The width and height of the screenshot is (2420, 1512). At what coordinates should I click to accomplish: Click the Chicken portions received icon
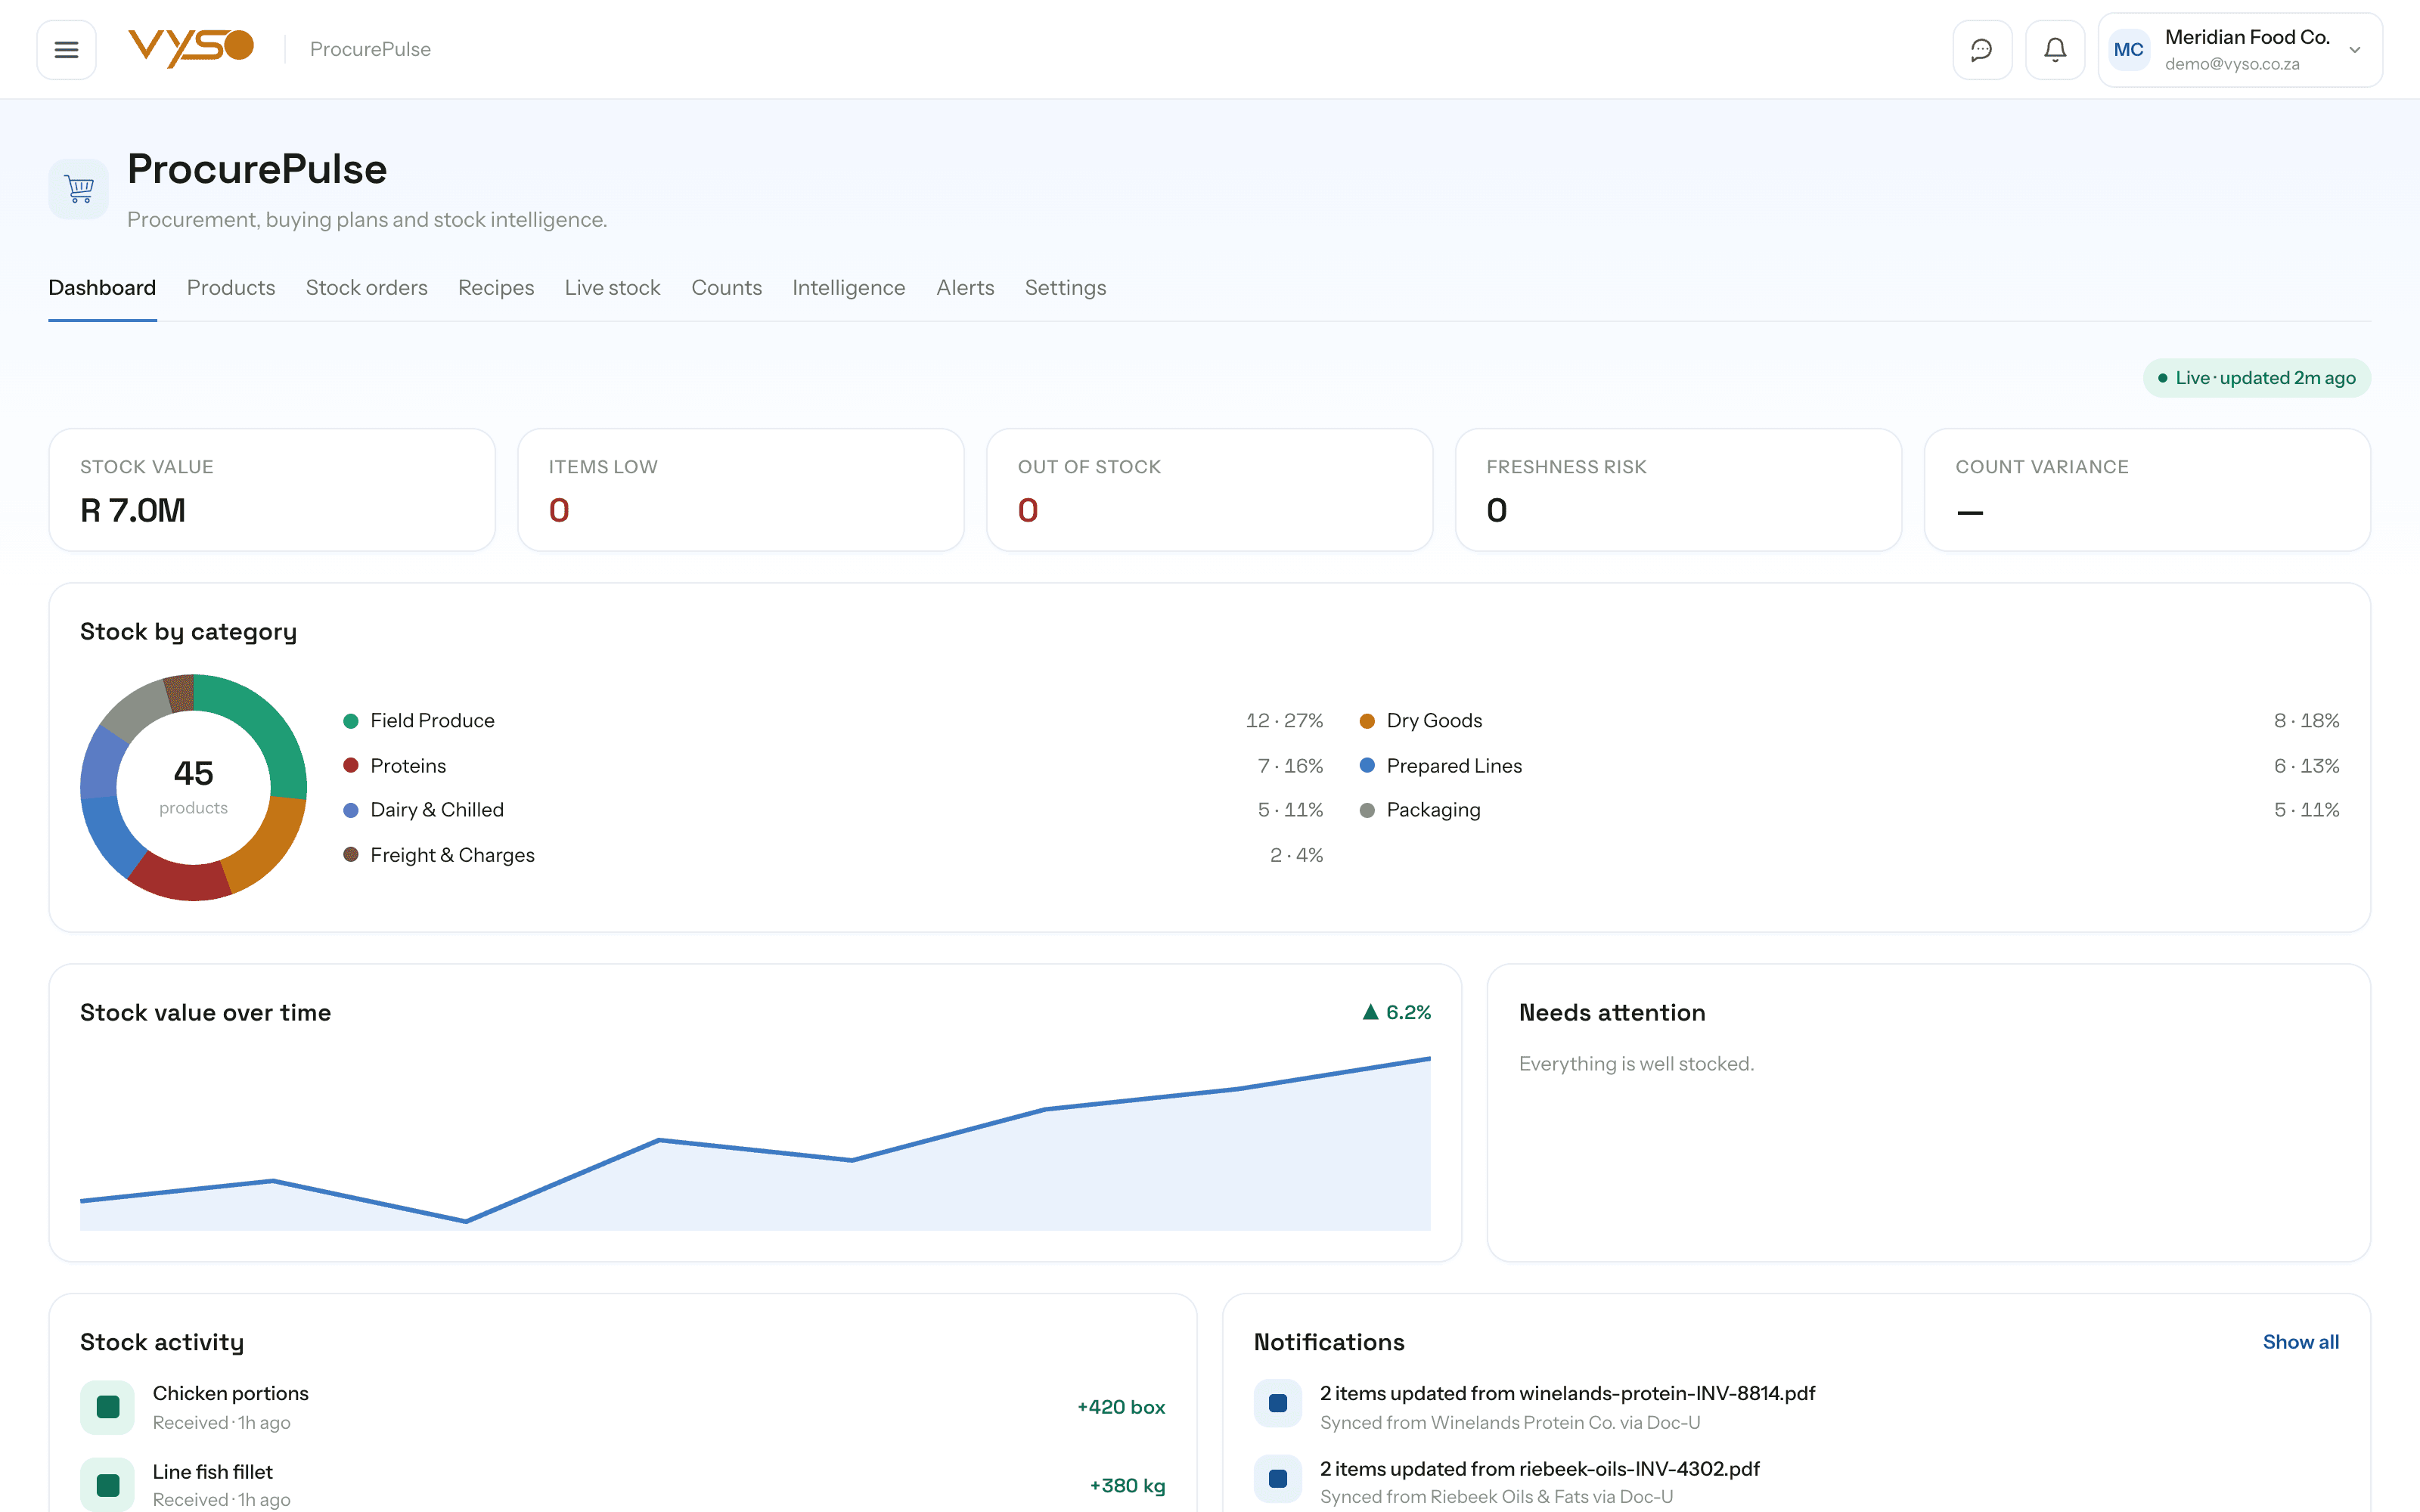pos(108,1407)
